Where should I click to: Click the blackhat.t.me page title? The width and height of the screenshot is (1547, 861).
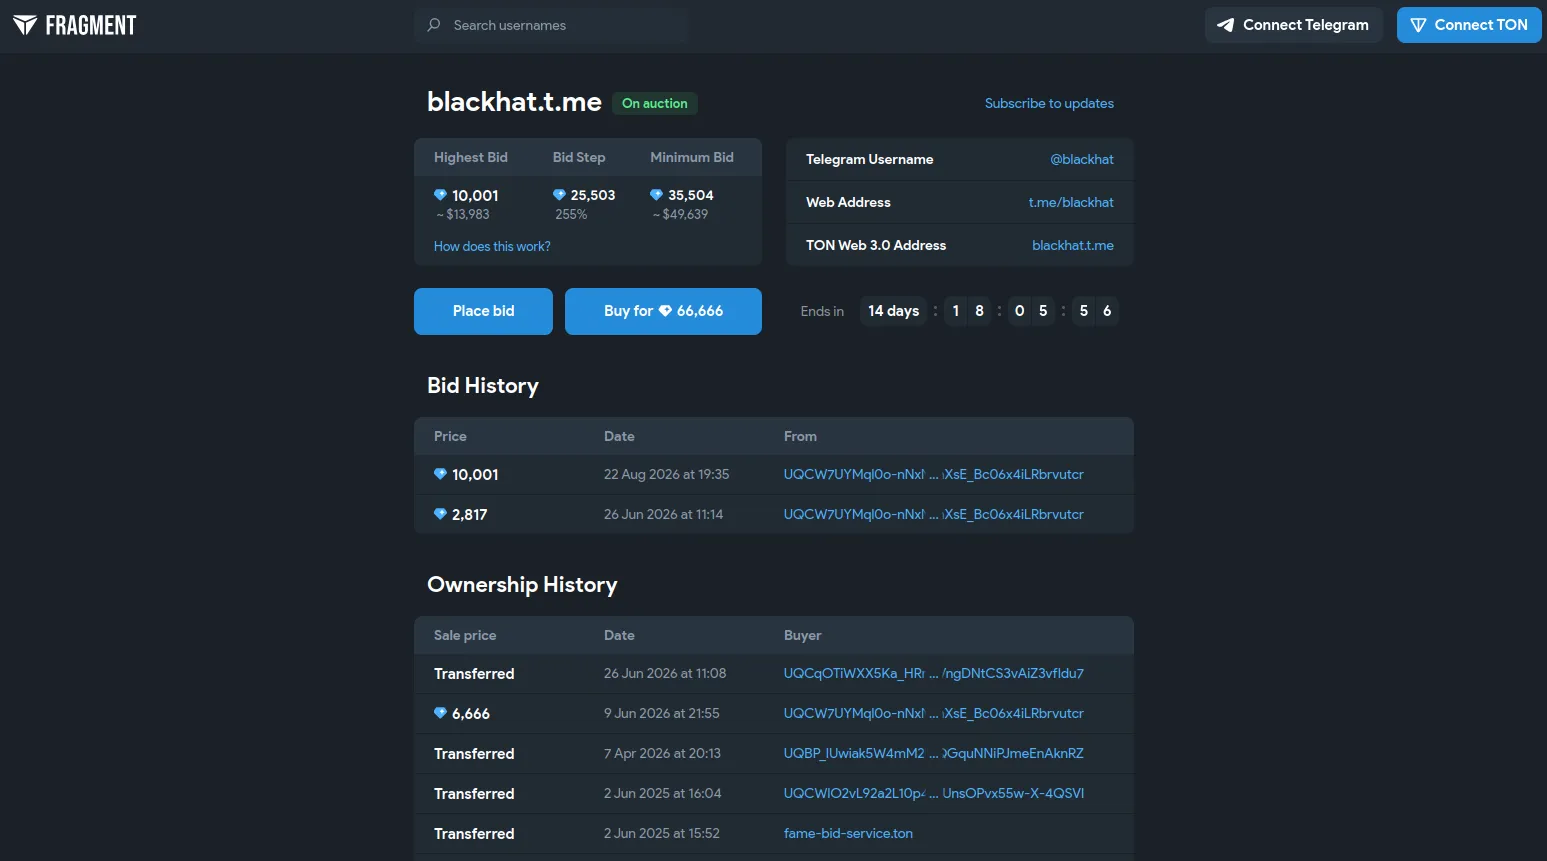click(514, 102)
